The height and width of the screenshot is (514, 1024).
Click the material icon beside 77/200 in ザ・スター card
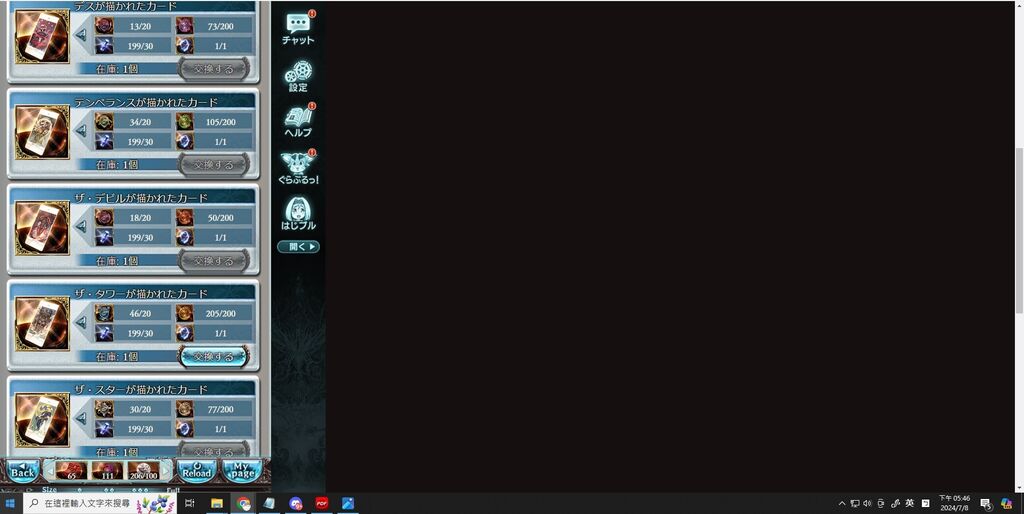point(184,409)
